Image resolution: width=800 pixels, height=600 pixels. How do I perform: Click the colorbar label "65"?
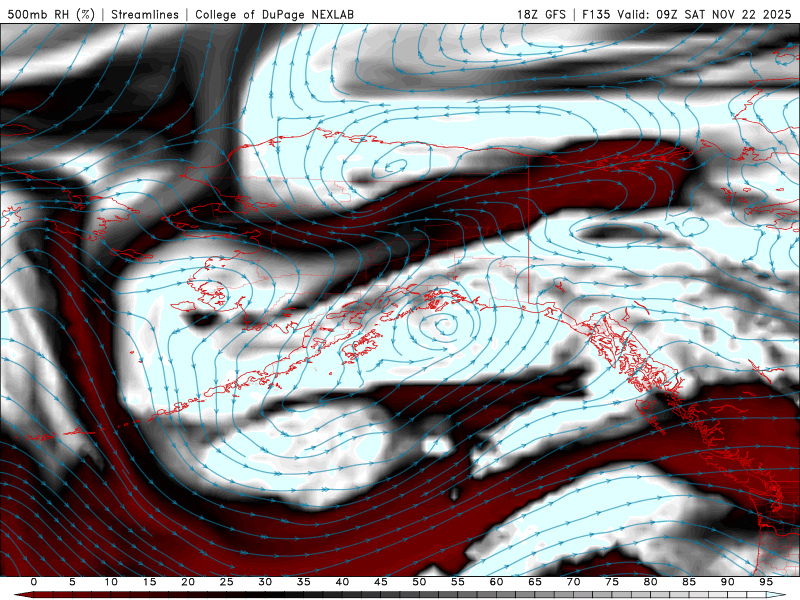click(x=535, y=582)
